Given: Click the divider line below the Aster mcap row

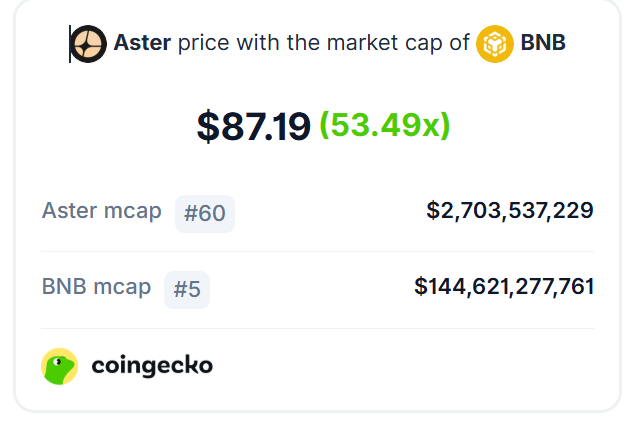Looking at the screenshot, I should tap(317, 251).
